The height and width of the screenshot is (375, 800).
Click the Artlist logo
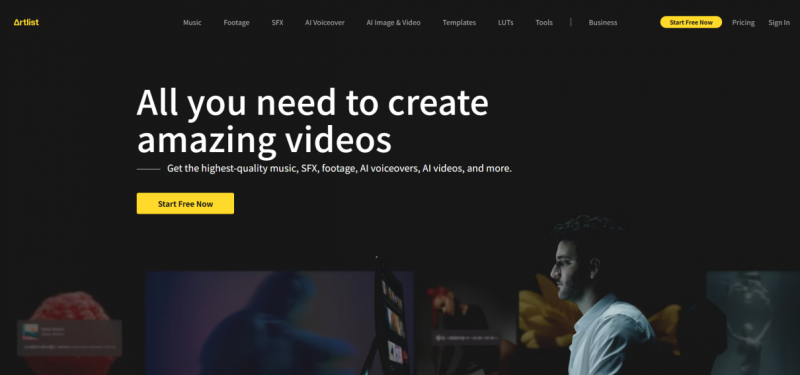(x=26, y=22)
